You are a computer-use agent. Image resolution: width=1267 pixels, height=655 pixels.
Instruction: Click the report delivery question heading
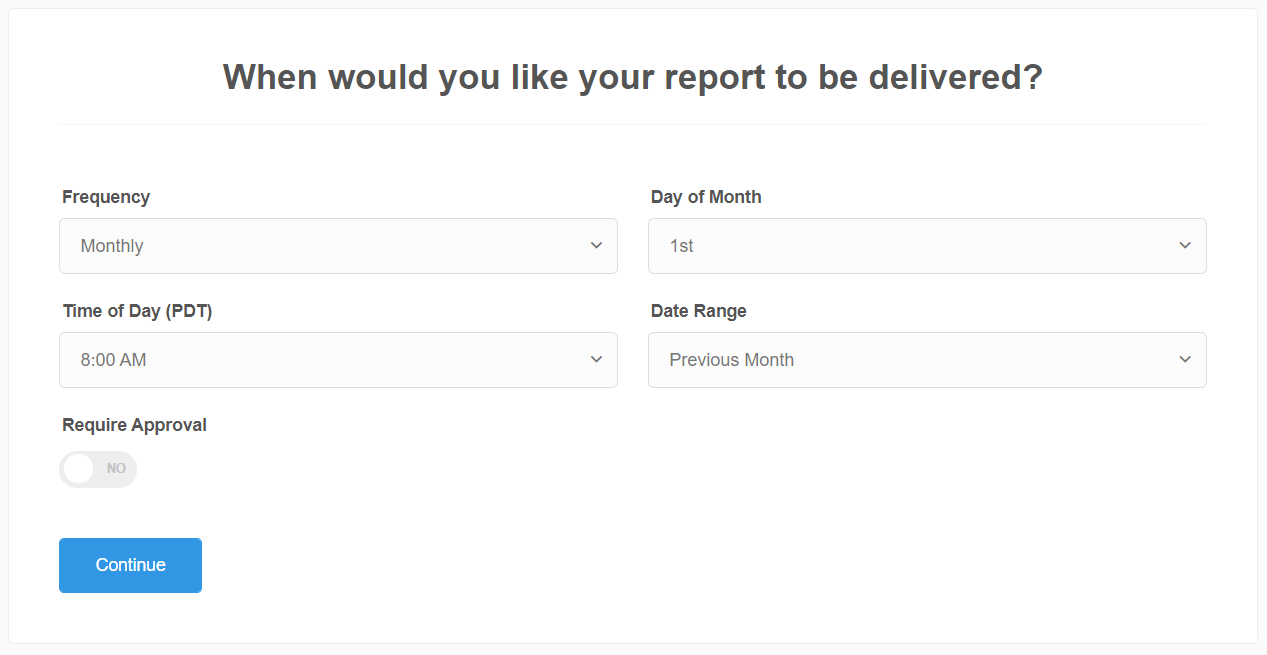click(632, 77)
